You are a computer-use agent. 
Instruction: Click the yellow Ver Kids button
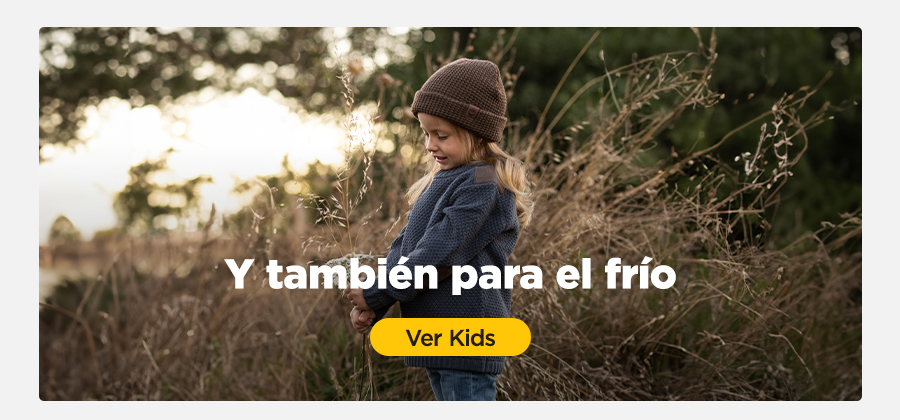(450, 337)
